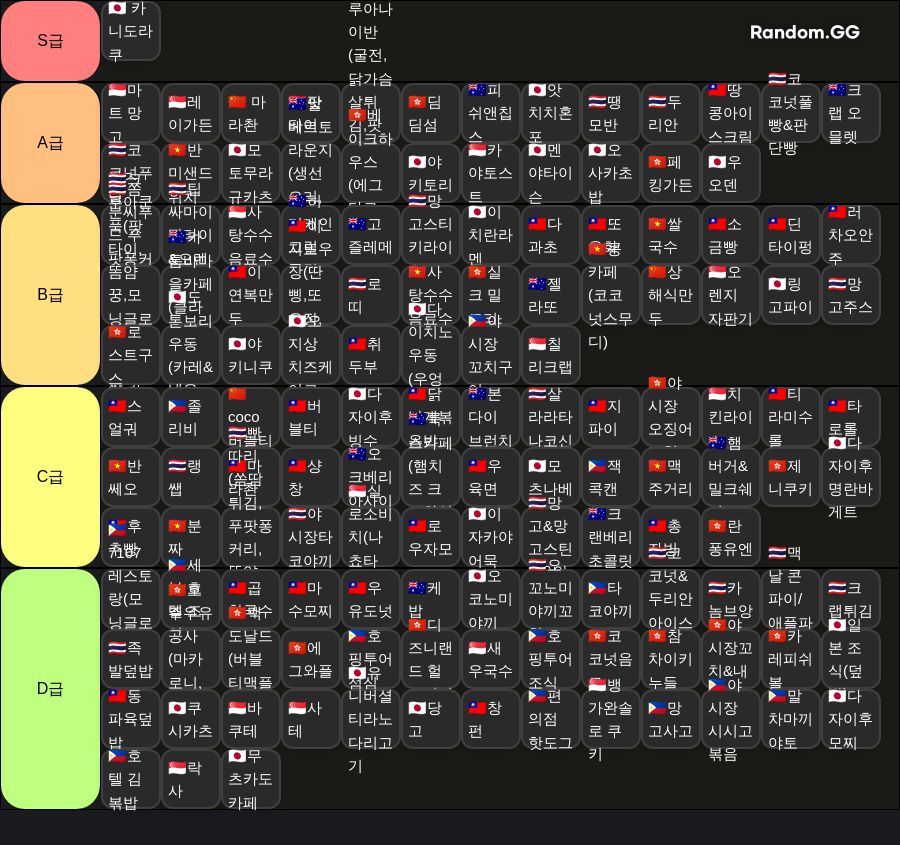Select the green D급 tier label

51,689
